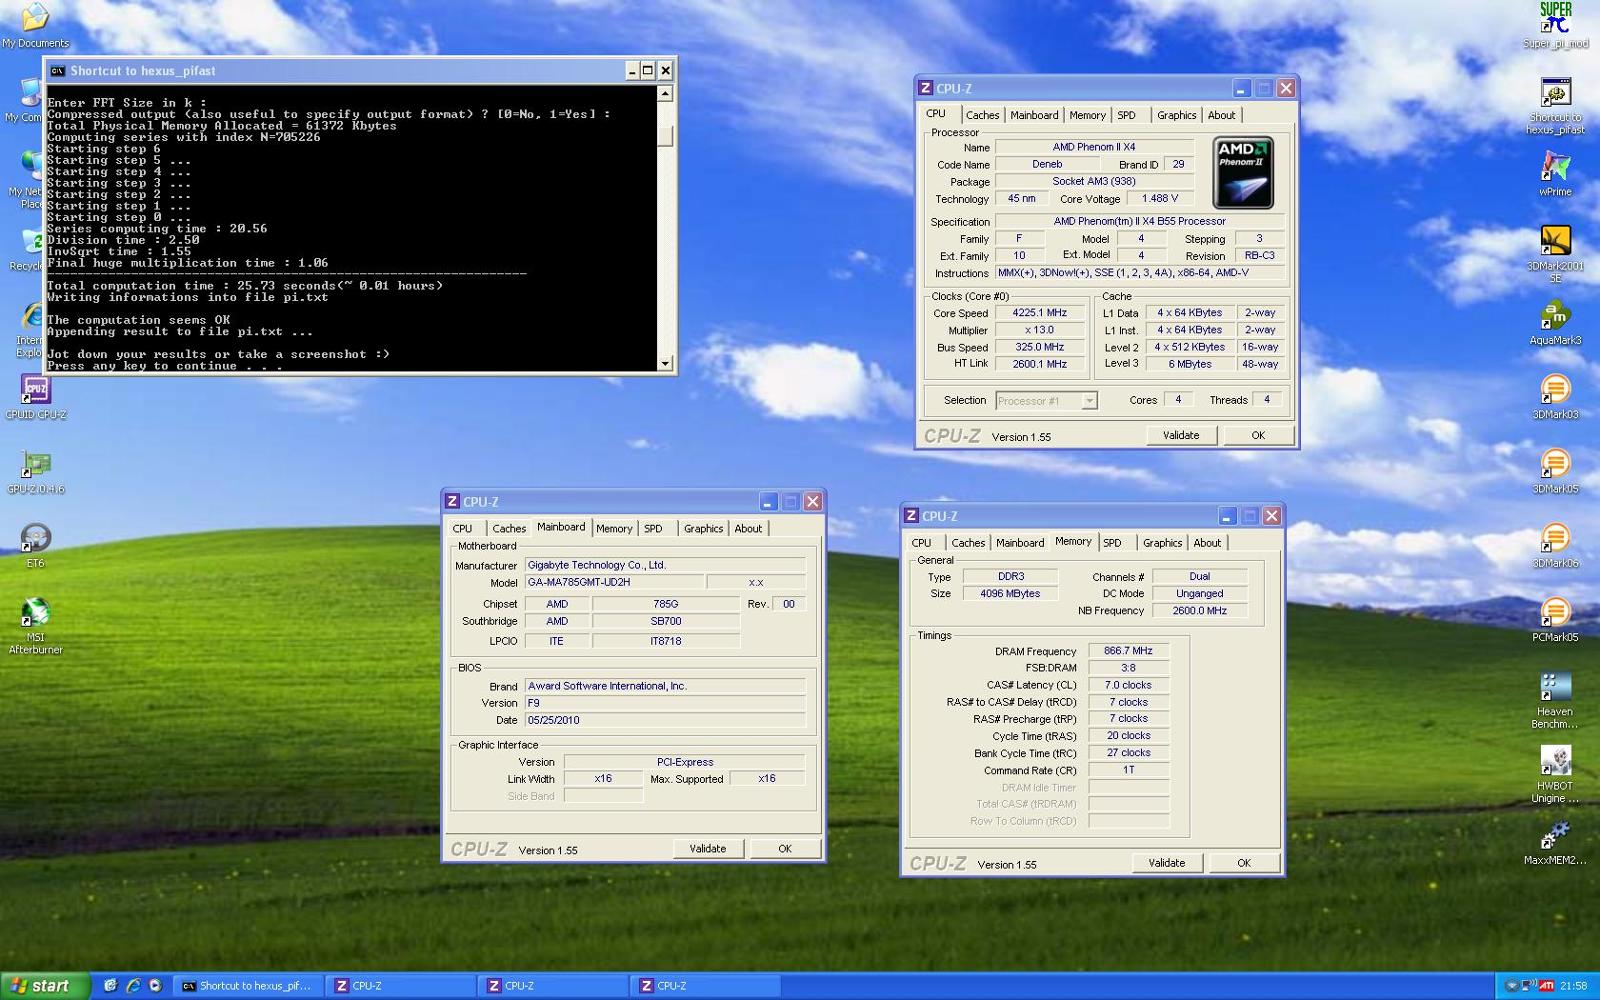Image resolution: width=1600 pixels, height=1000 pixels.
Task: Click Validate in the Mainboard window
Action: tap(707, 848)
